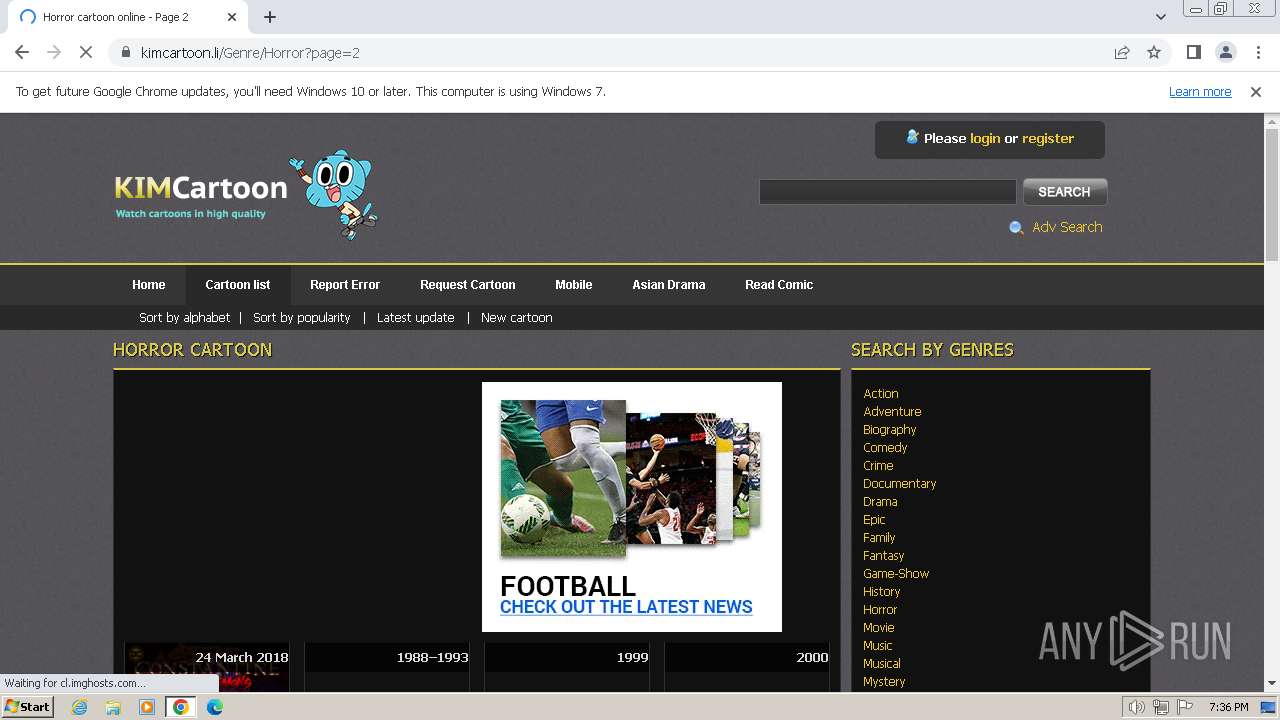
Task: Expand the tab search dropdown
Action: [x=1160, y=17]
